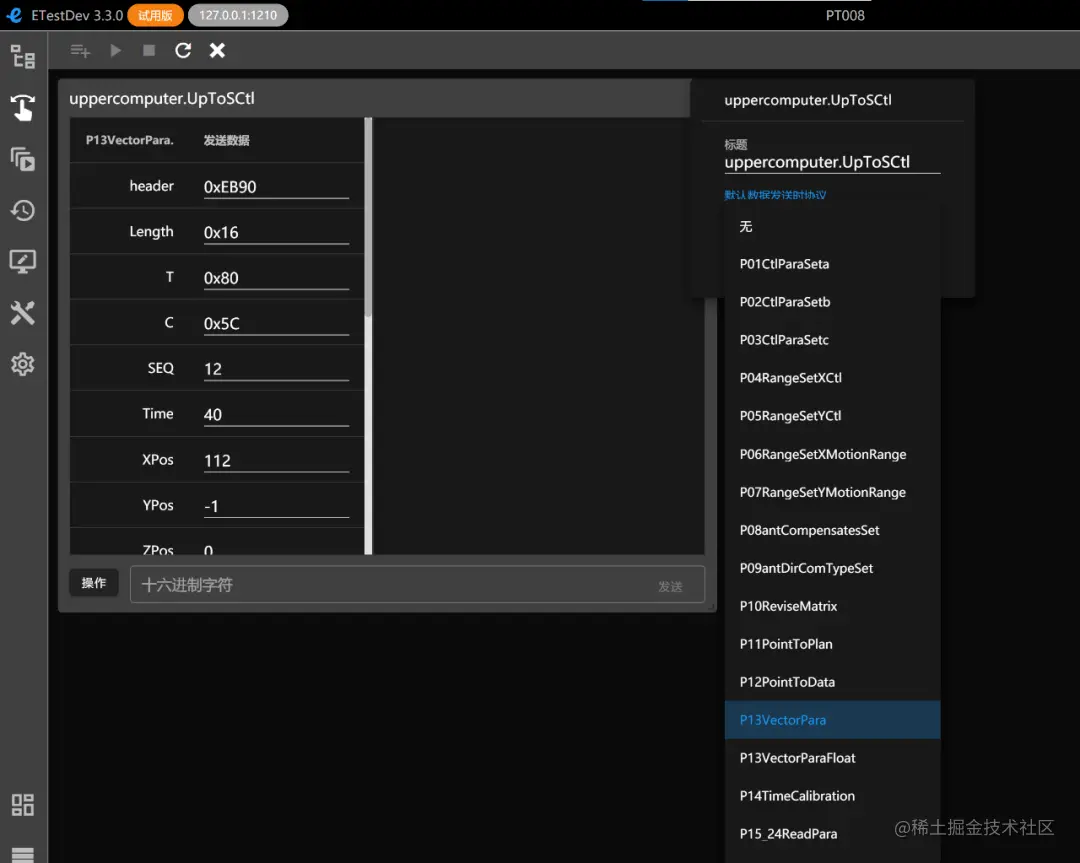Open the project tree sidebar icon
The height and width of the screenshot is (863, 1080).
23,57
